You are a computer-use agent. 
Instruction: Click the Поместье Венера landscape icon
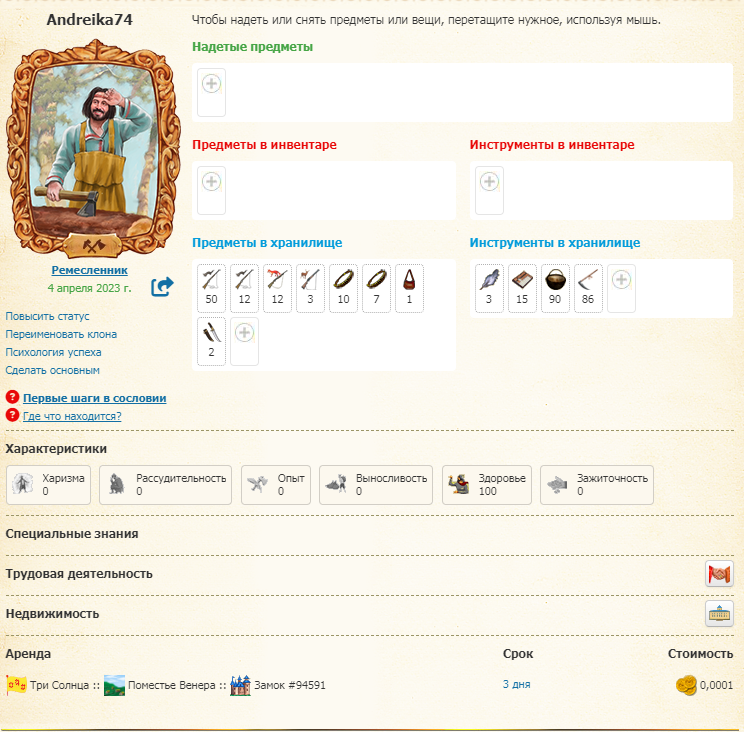pyautogui.click(x=114, y=685)
